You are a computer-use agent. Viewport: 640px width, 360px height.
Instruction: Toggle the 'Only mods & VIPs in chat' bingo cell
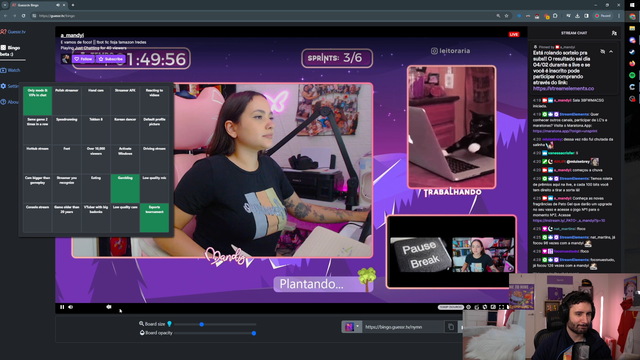click(x=38, y=101)
